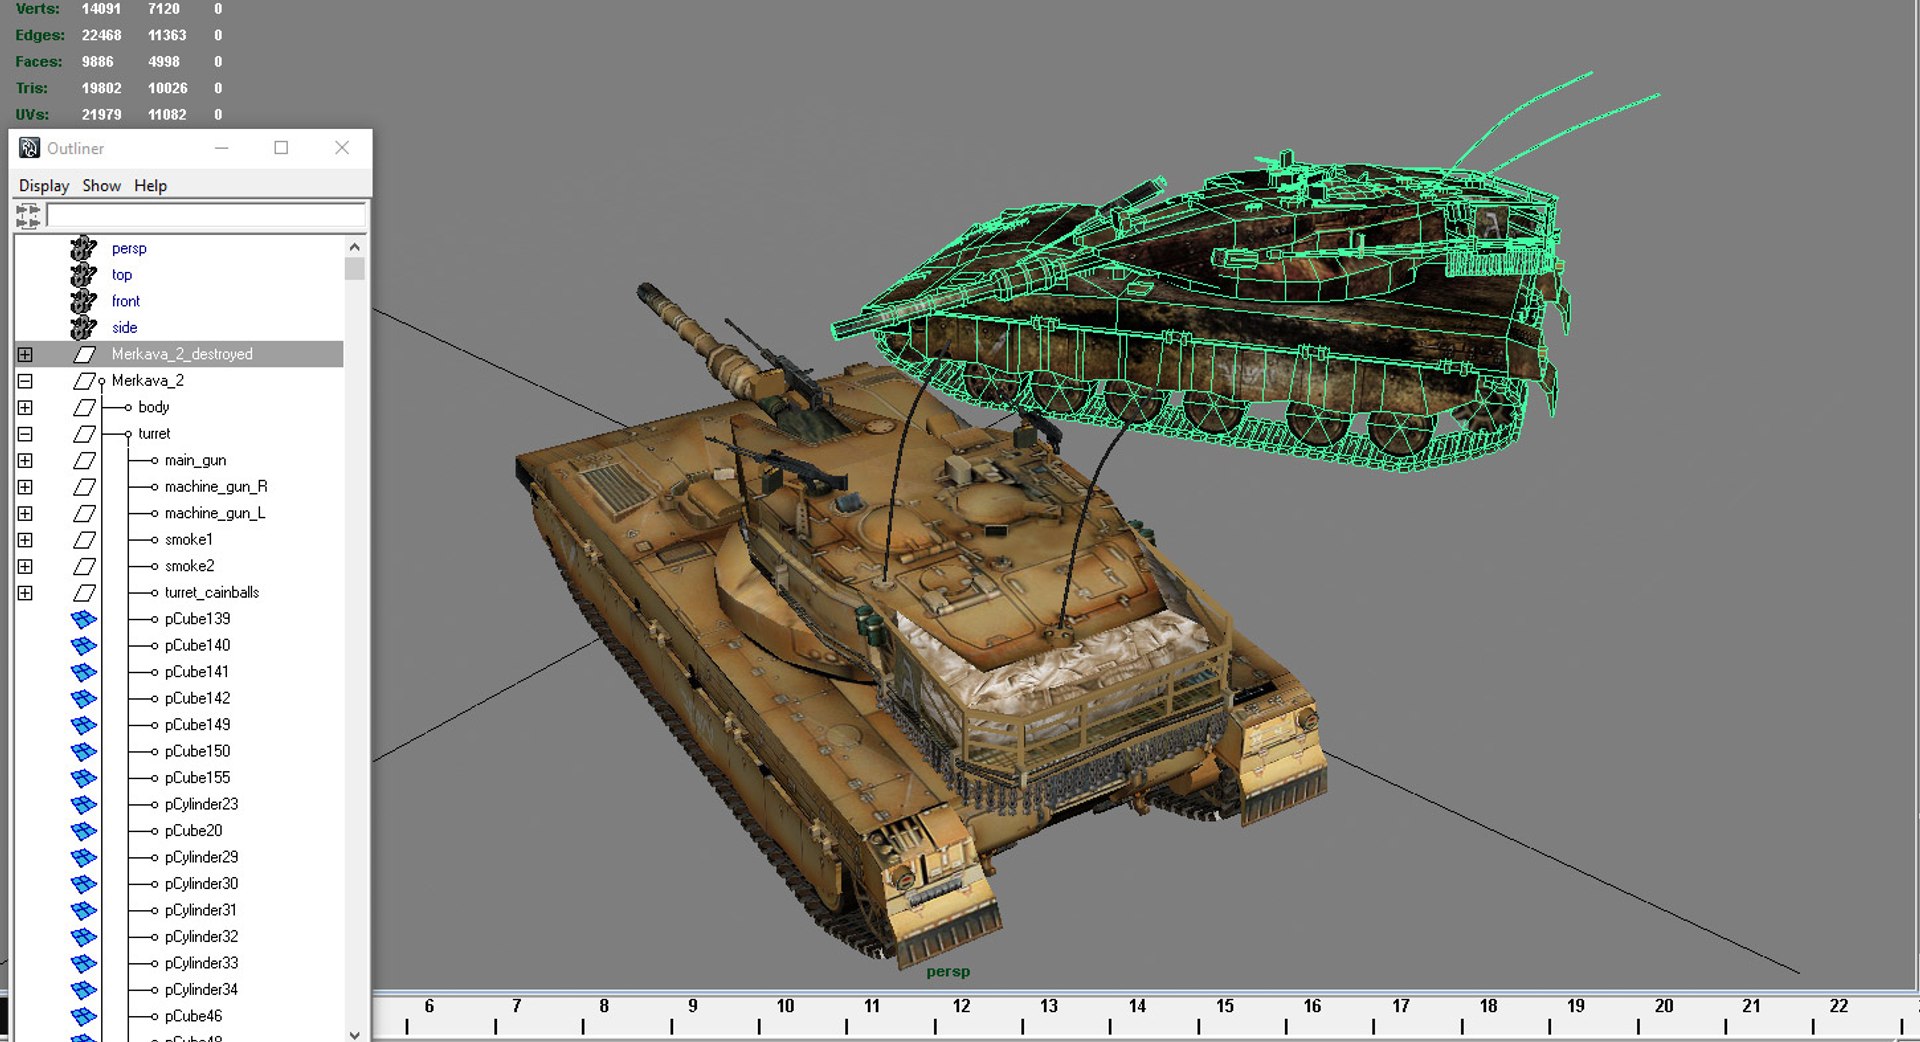Click the top camera icon
The height and width of the screenshot is (1042, 1920).
point(84,275)
